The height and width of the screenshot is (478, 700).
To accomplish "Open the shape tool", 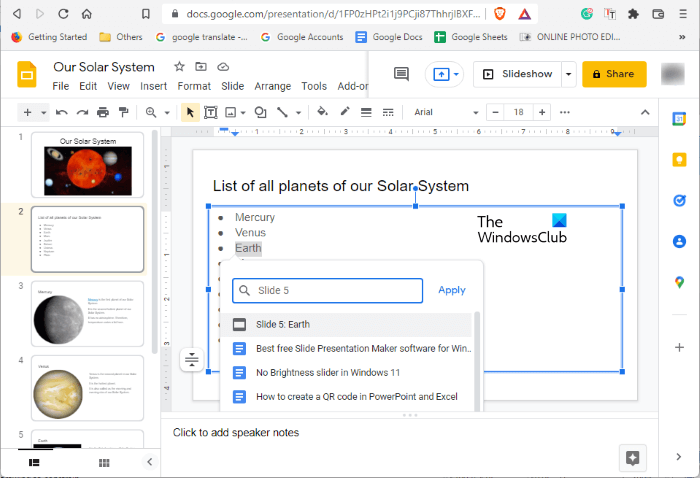I will (x=260, y=112).
